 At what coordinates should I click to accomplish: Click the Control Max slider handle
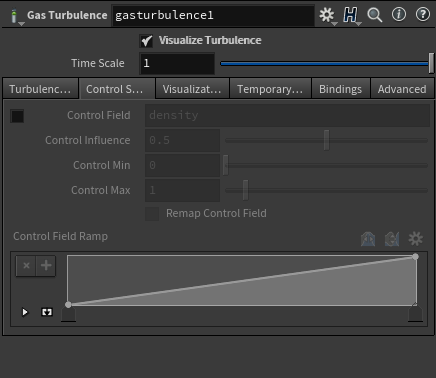point(245,190)
